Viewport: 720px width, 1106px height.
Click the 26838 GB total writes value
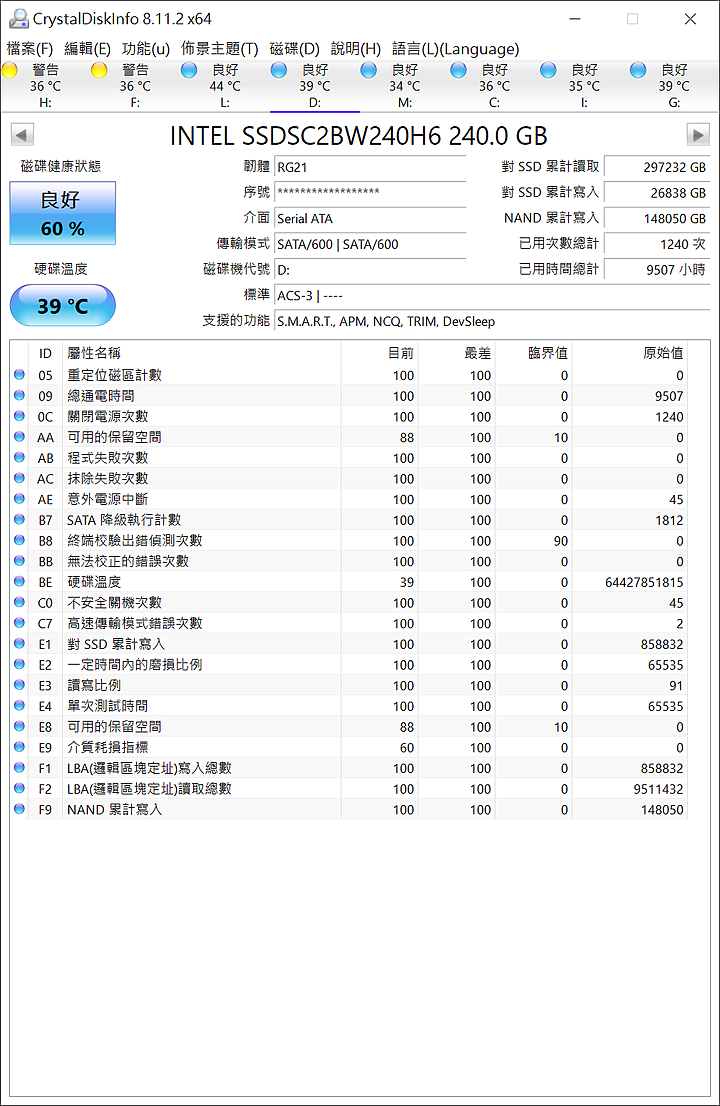tap(657, 193)
